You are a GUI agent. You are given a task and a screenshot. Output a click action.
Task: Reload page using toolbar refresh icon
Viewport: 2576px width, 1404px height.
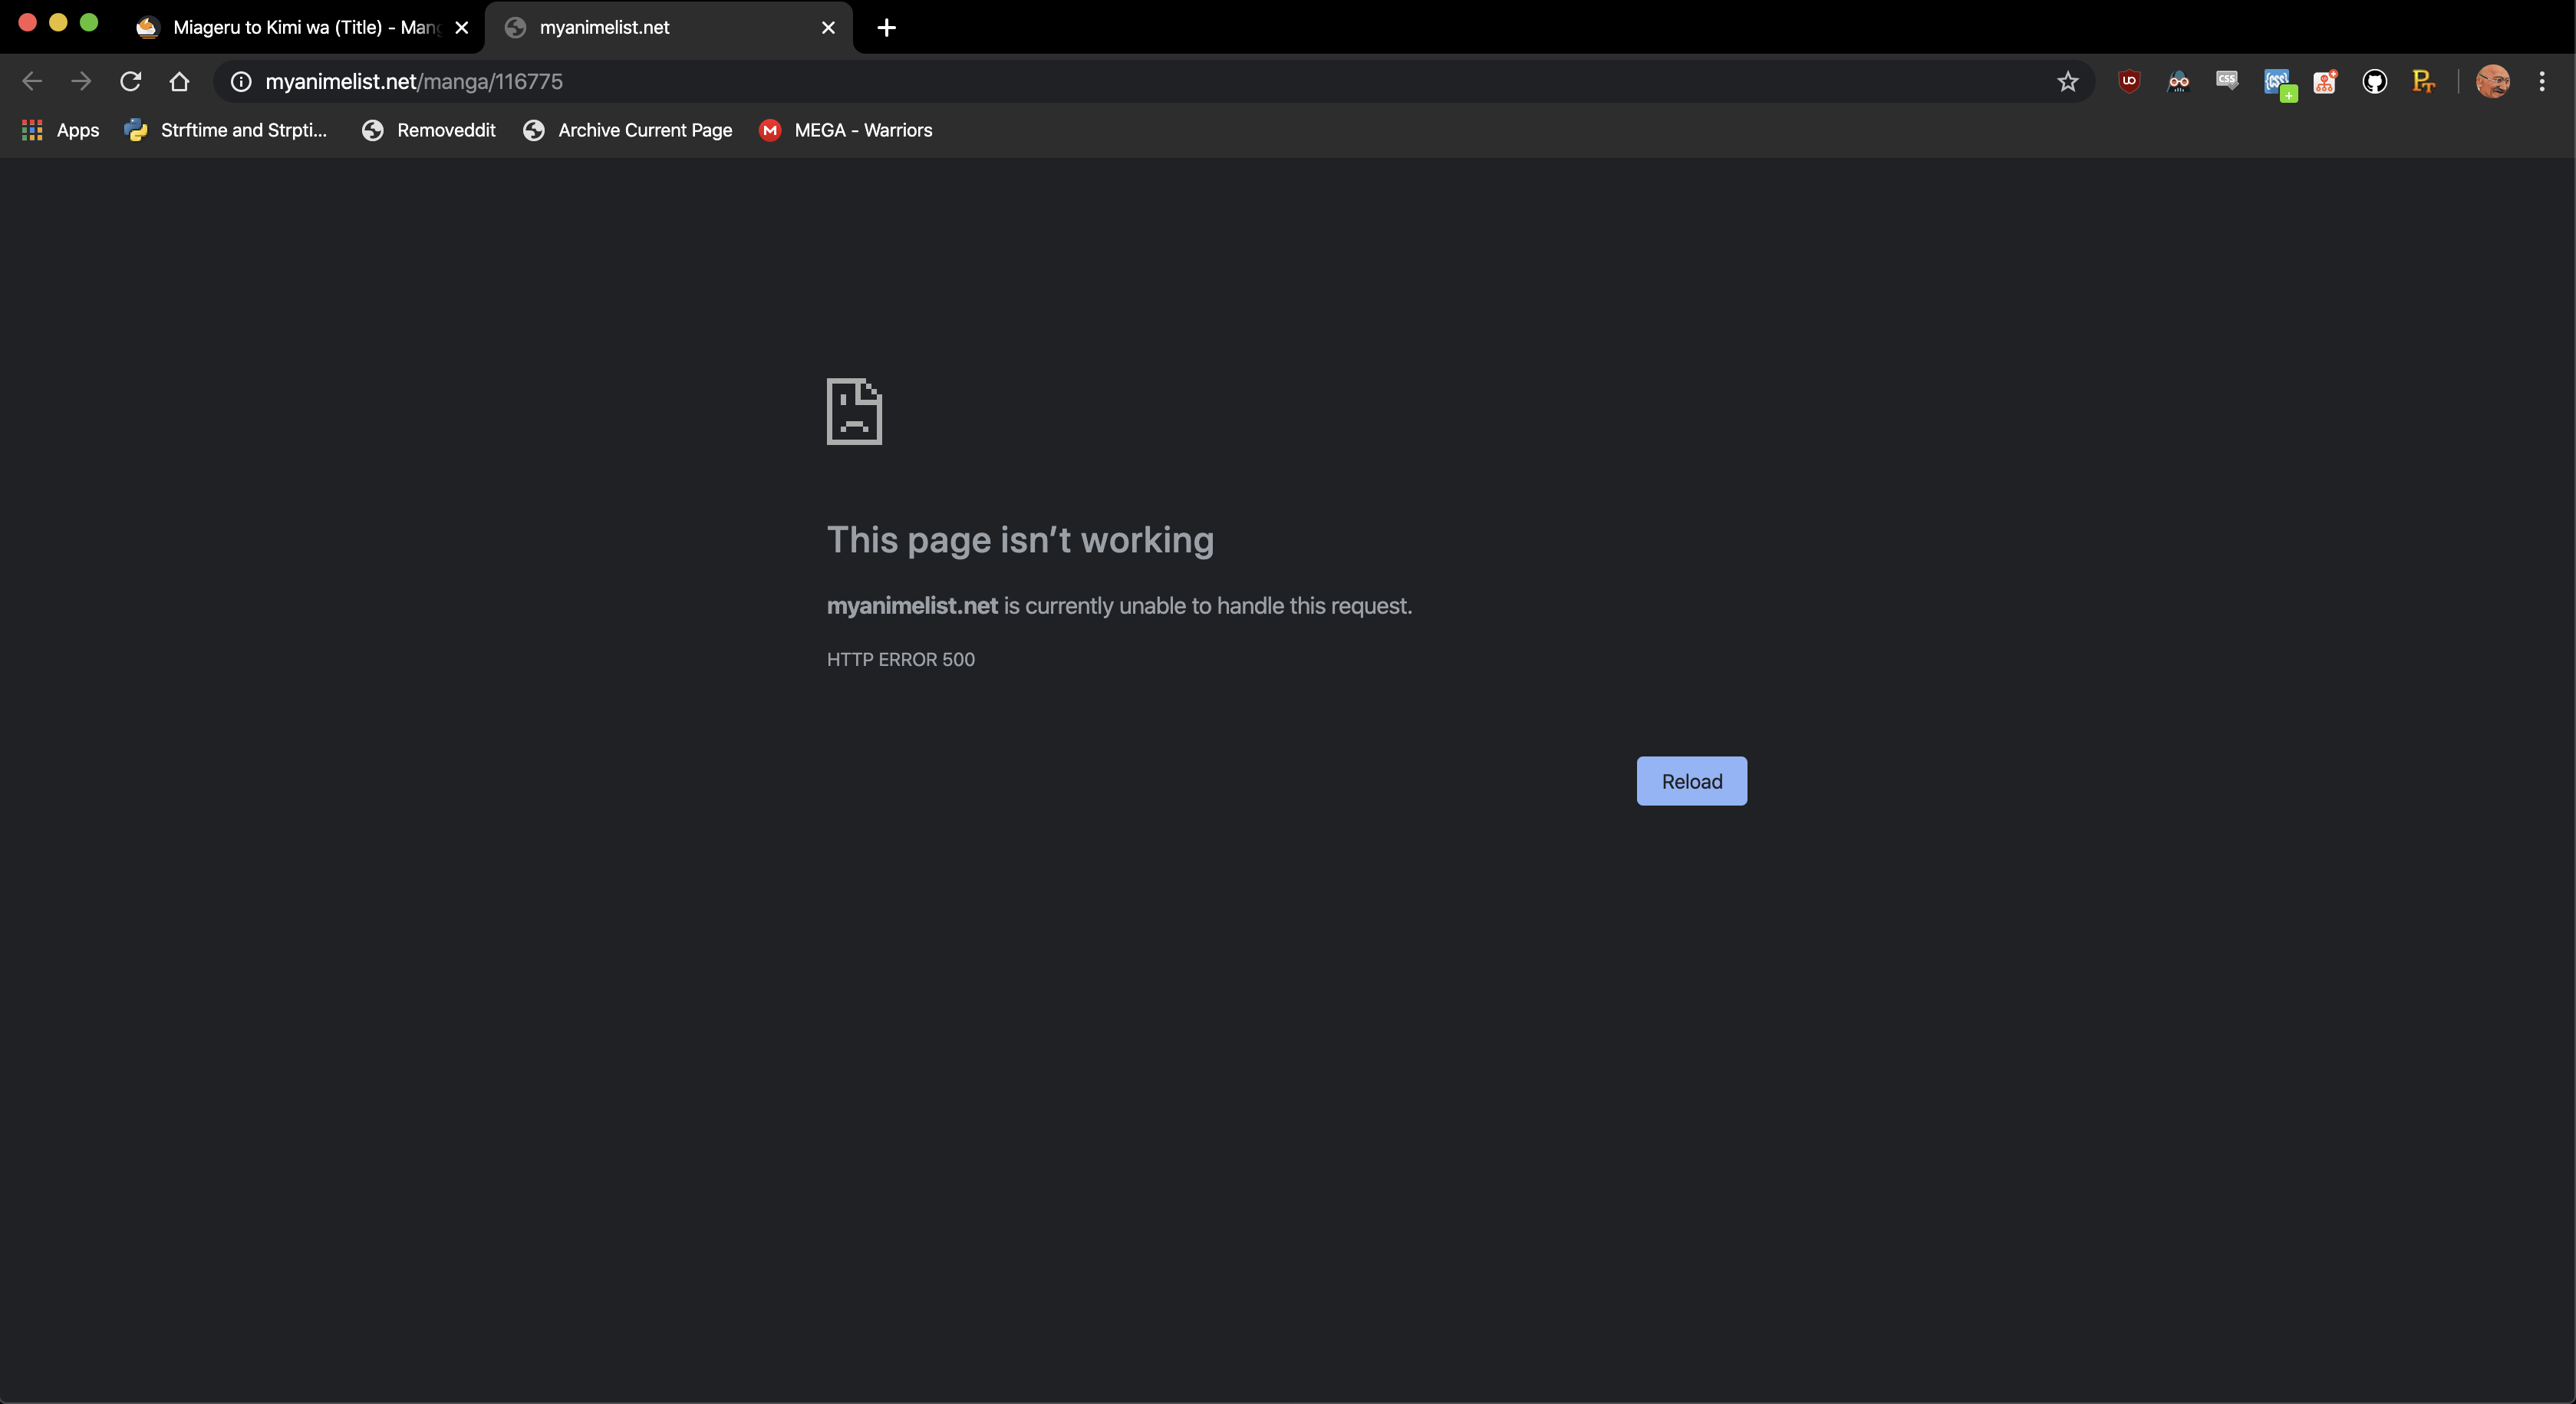[130, 81]
